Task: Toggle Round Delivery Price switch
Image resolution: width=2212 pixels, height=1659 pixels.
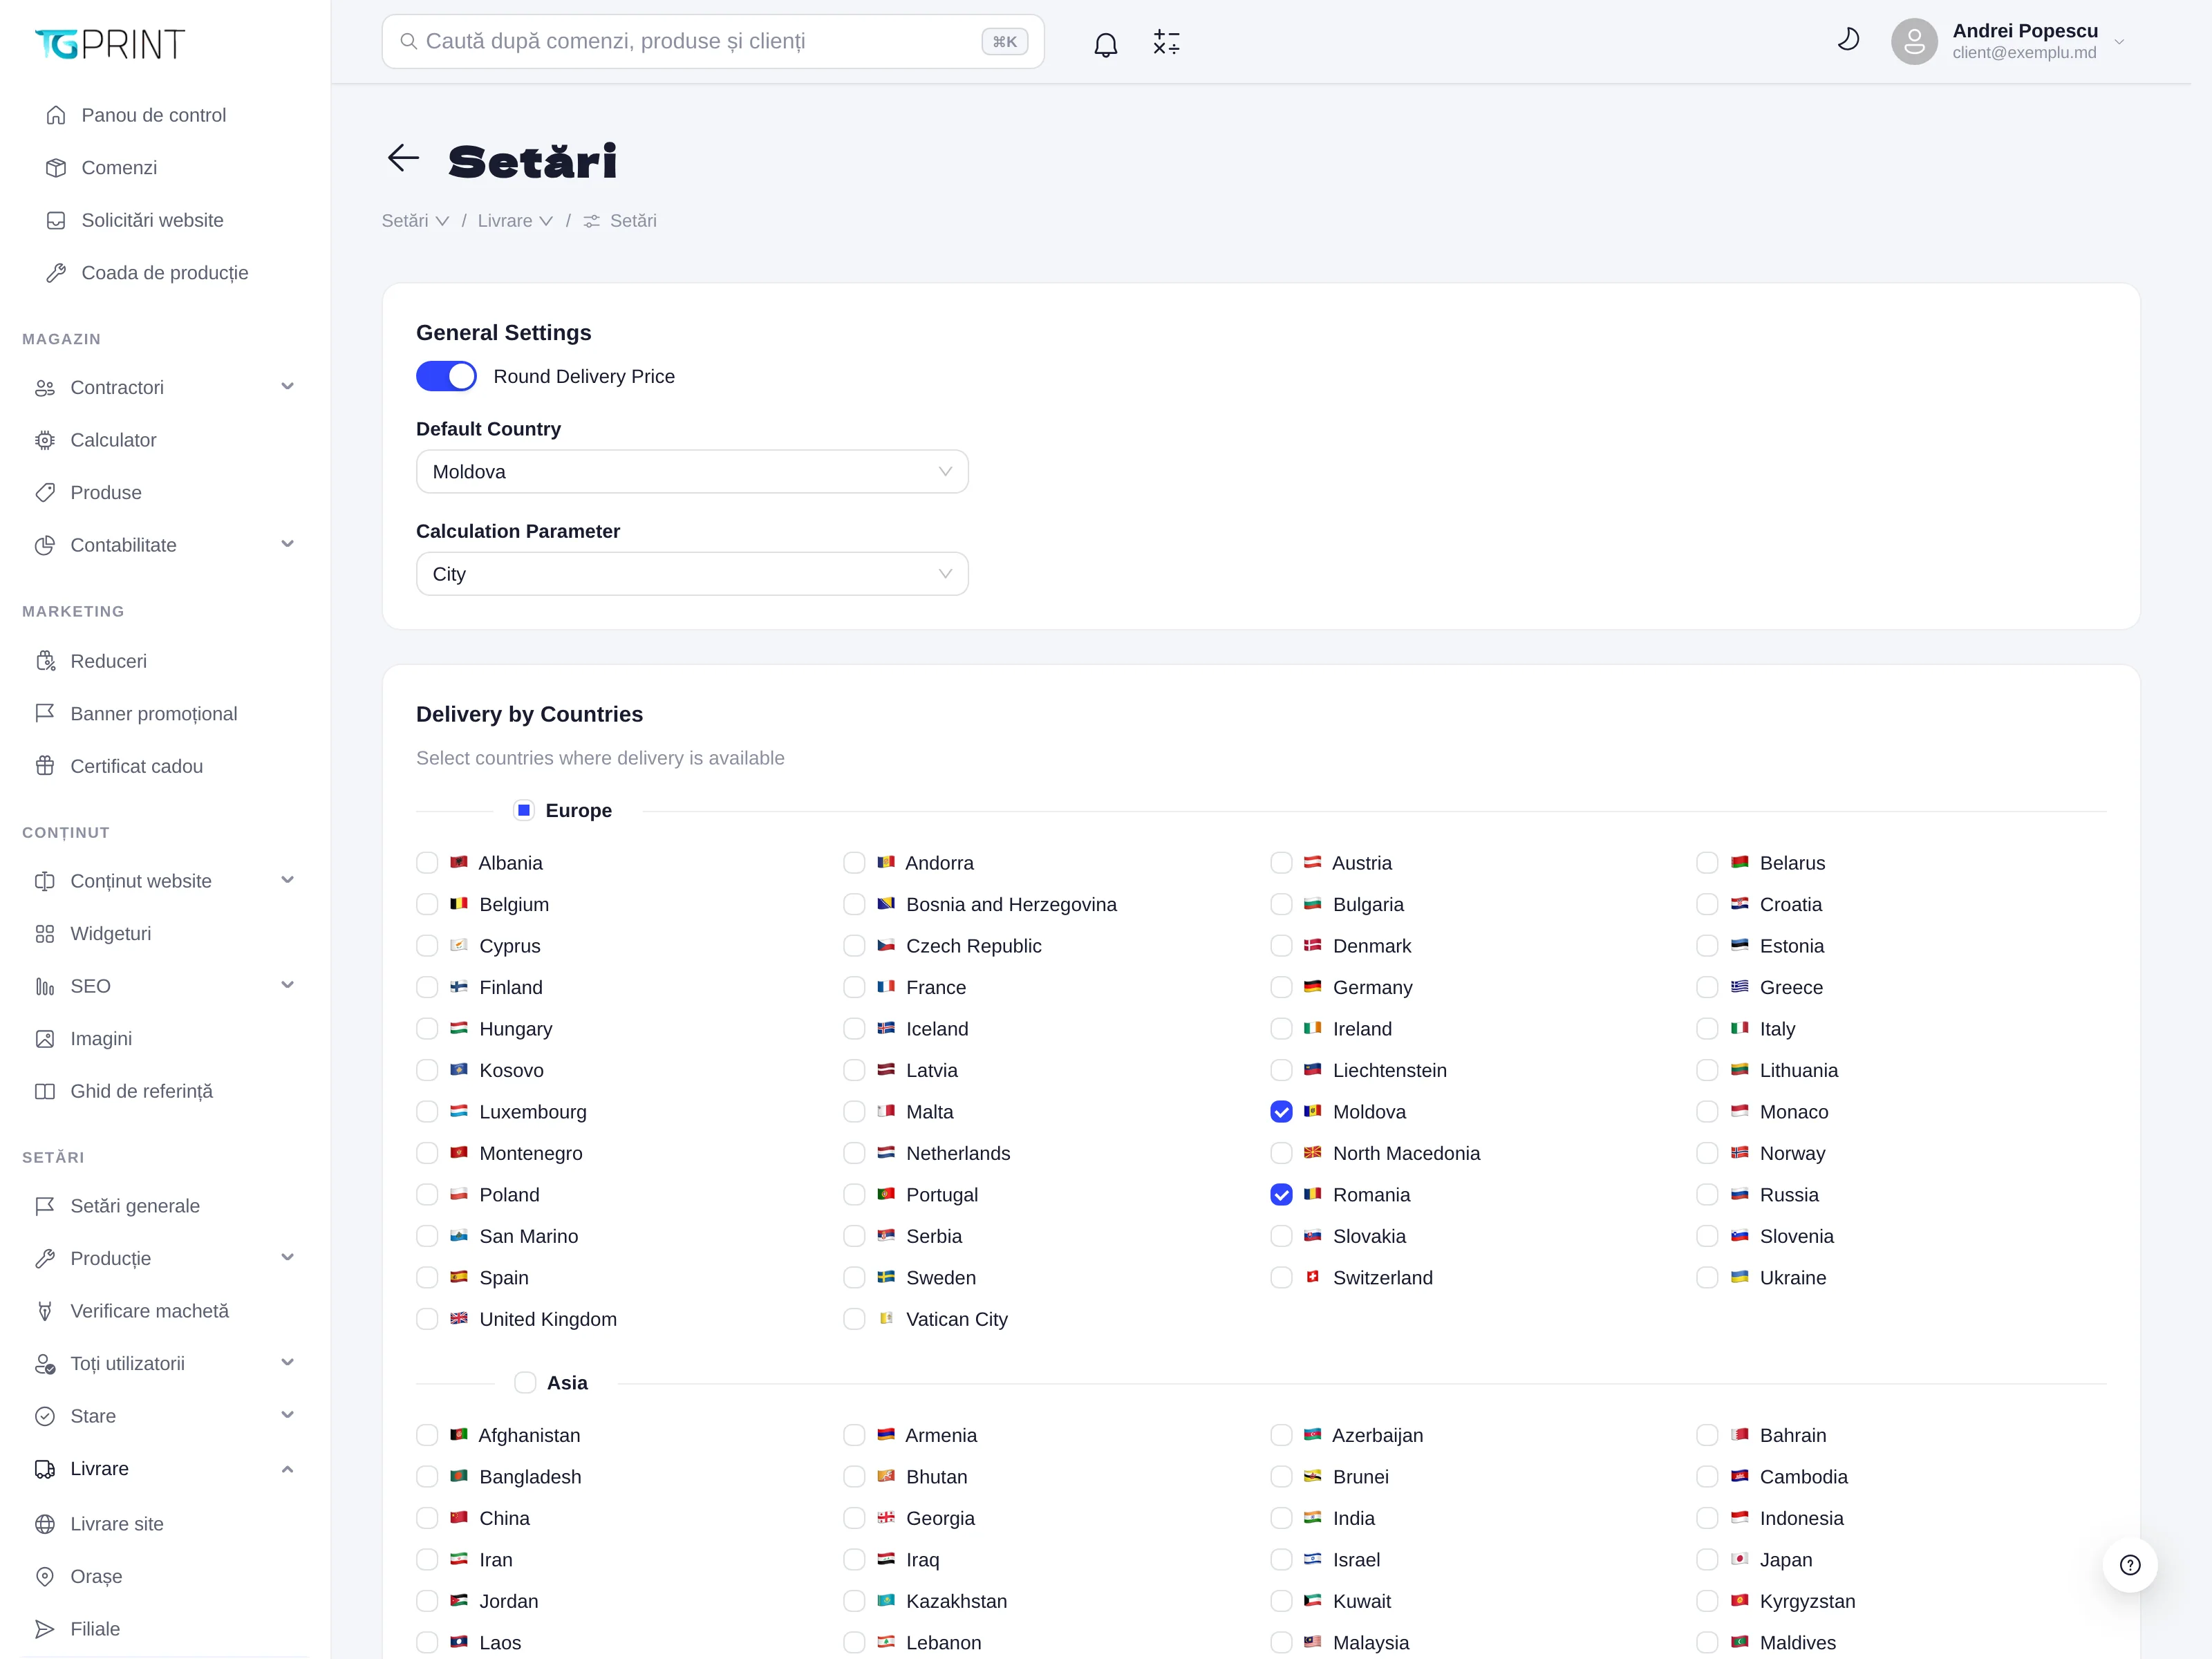Action: 446,376
